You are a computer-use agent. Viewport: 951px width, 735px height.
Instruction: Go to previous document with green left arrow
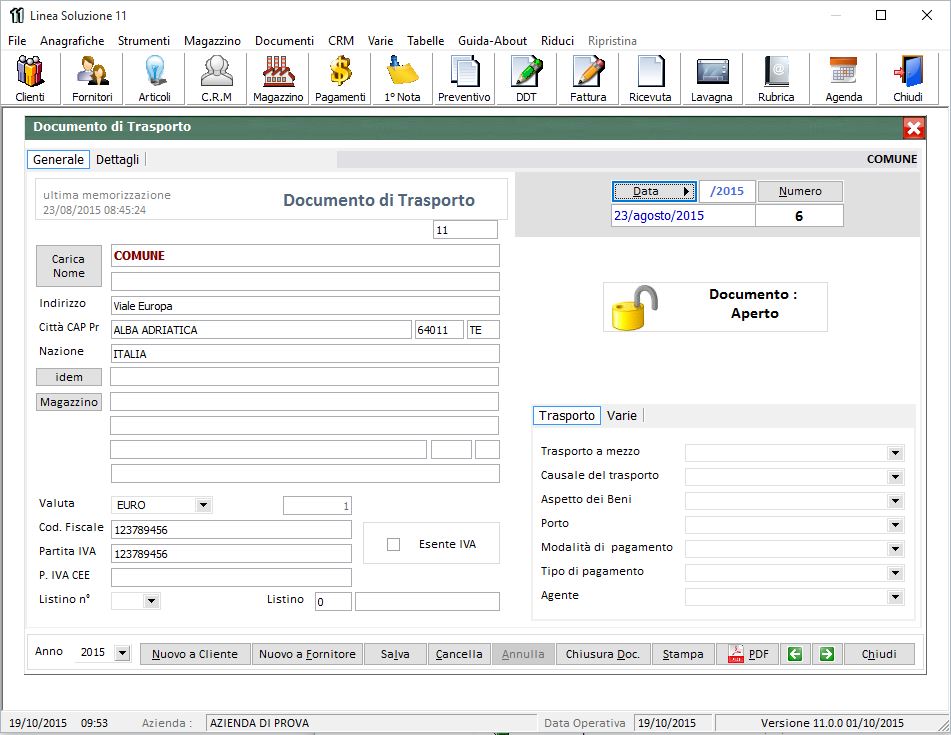(795, 654)
